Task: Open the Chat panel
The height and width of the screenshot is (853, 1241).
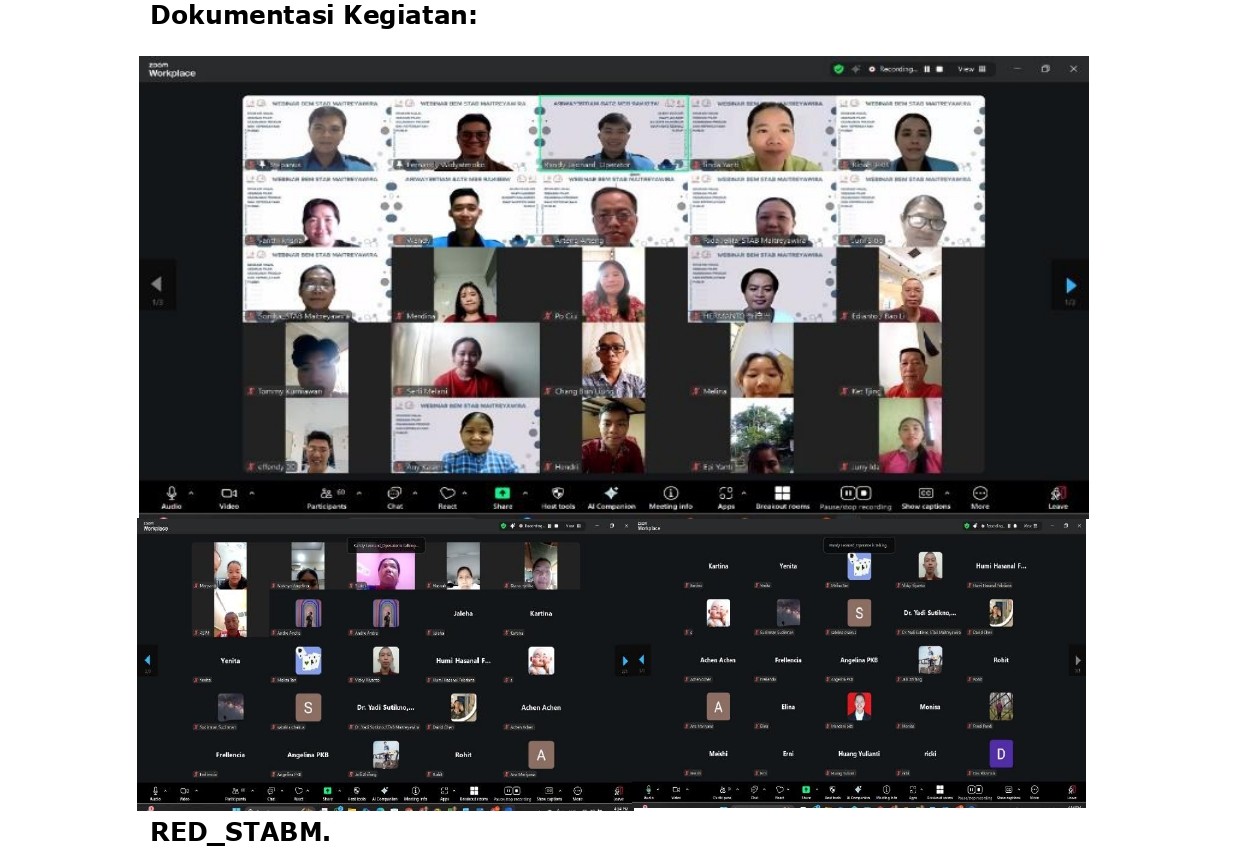Action: (394, 494)
